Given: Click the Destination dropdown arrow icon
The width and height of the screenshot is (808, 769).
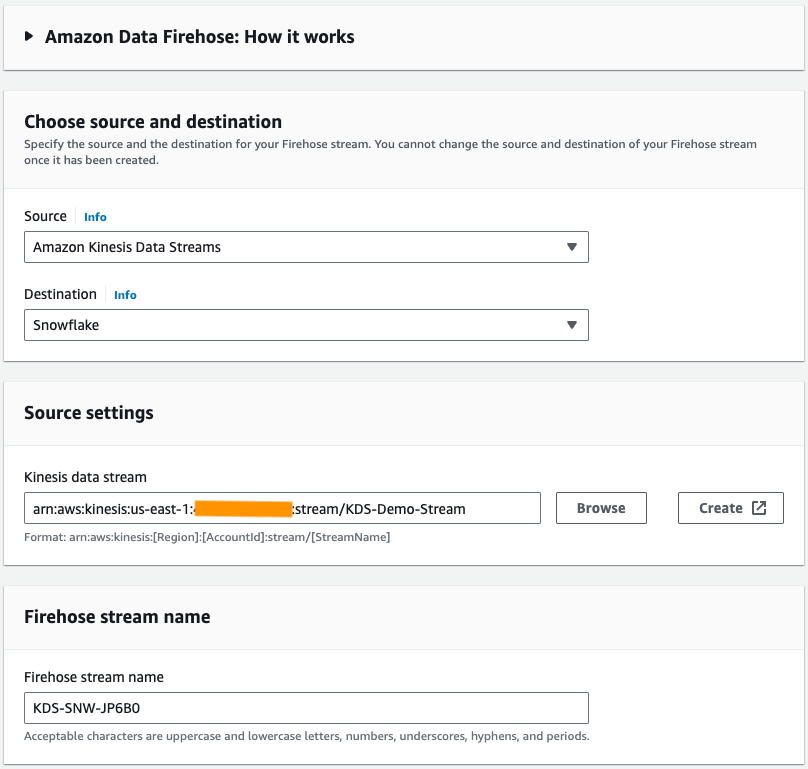Looking at the screenshot, I should 572,325.
